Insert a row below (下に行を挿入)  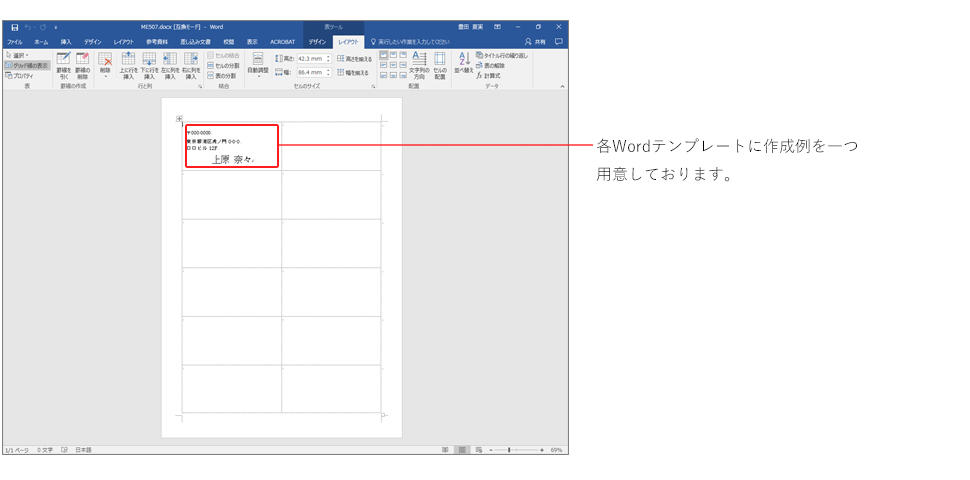(x=149, y=66)
